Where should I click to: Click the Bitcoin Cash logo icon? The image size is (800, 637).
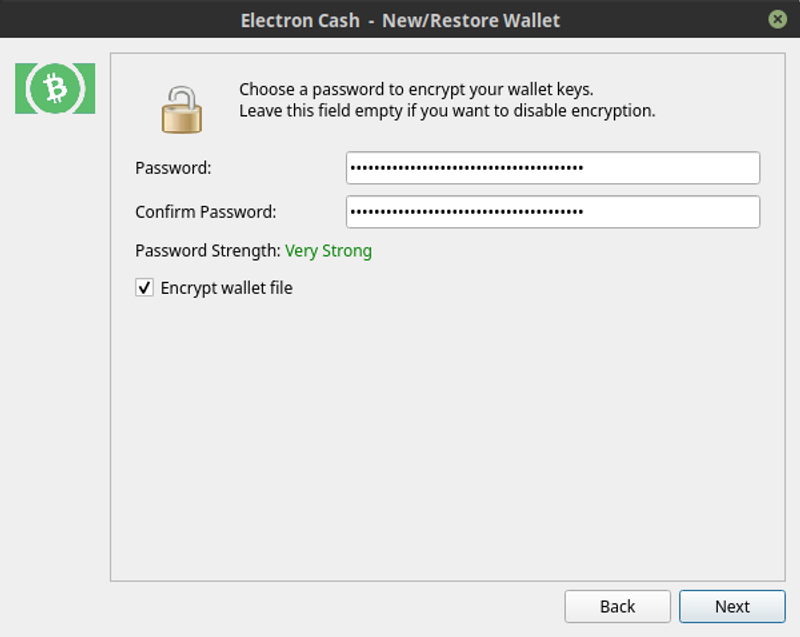55,89
